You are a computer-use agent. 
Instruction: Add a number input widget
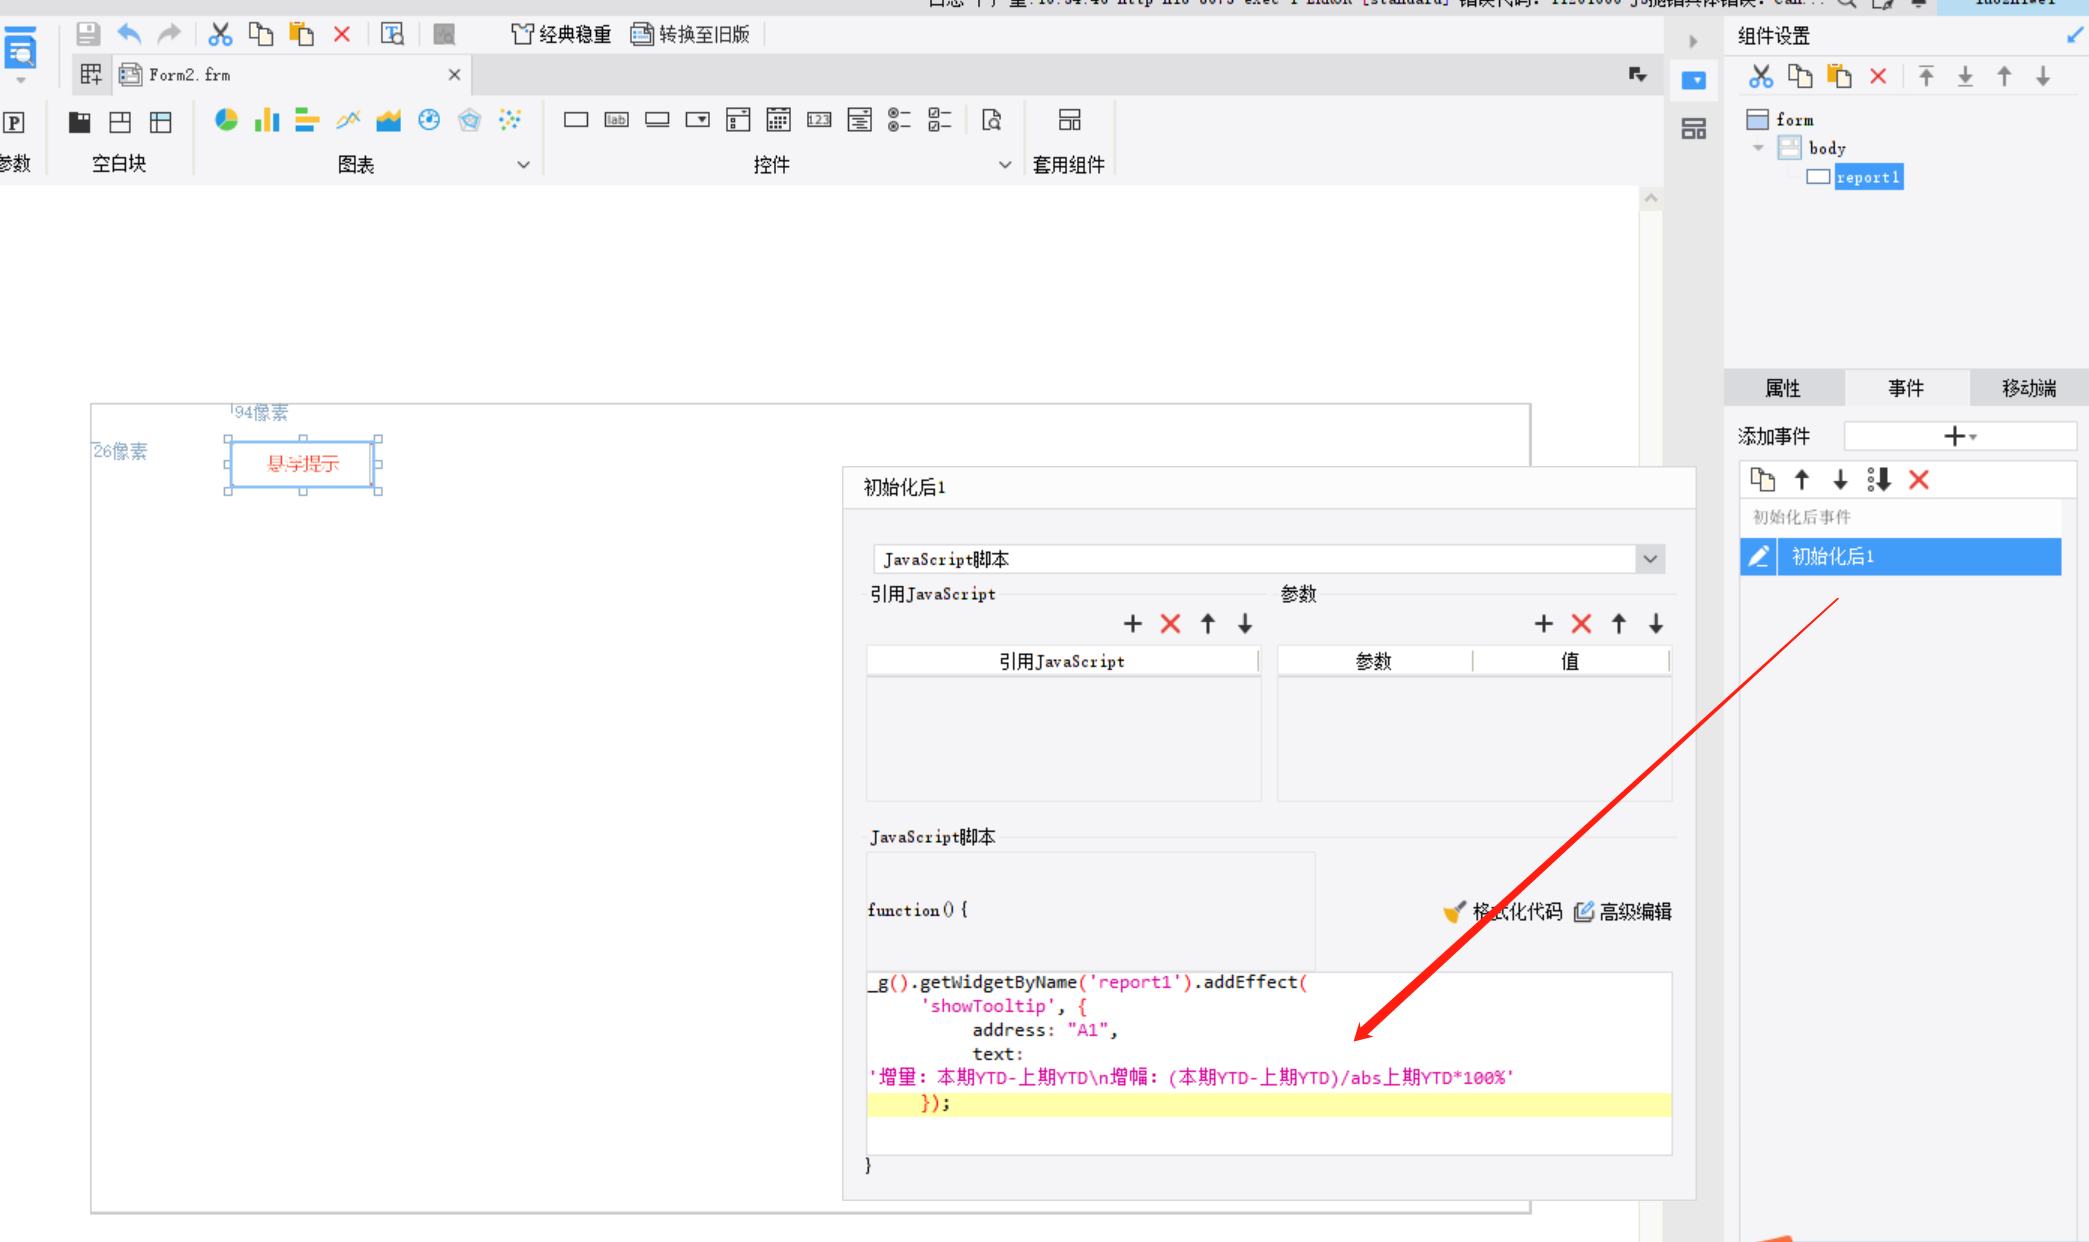(x=819, y=120)
